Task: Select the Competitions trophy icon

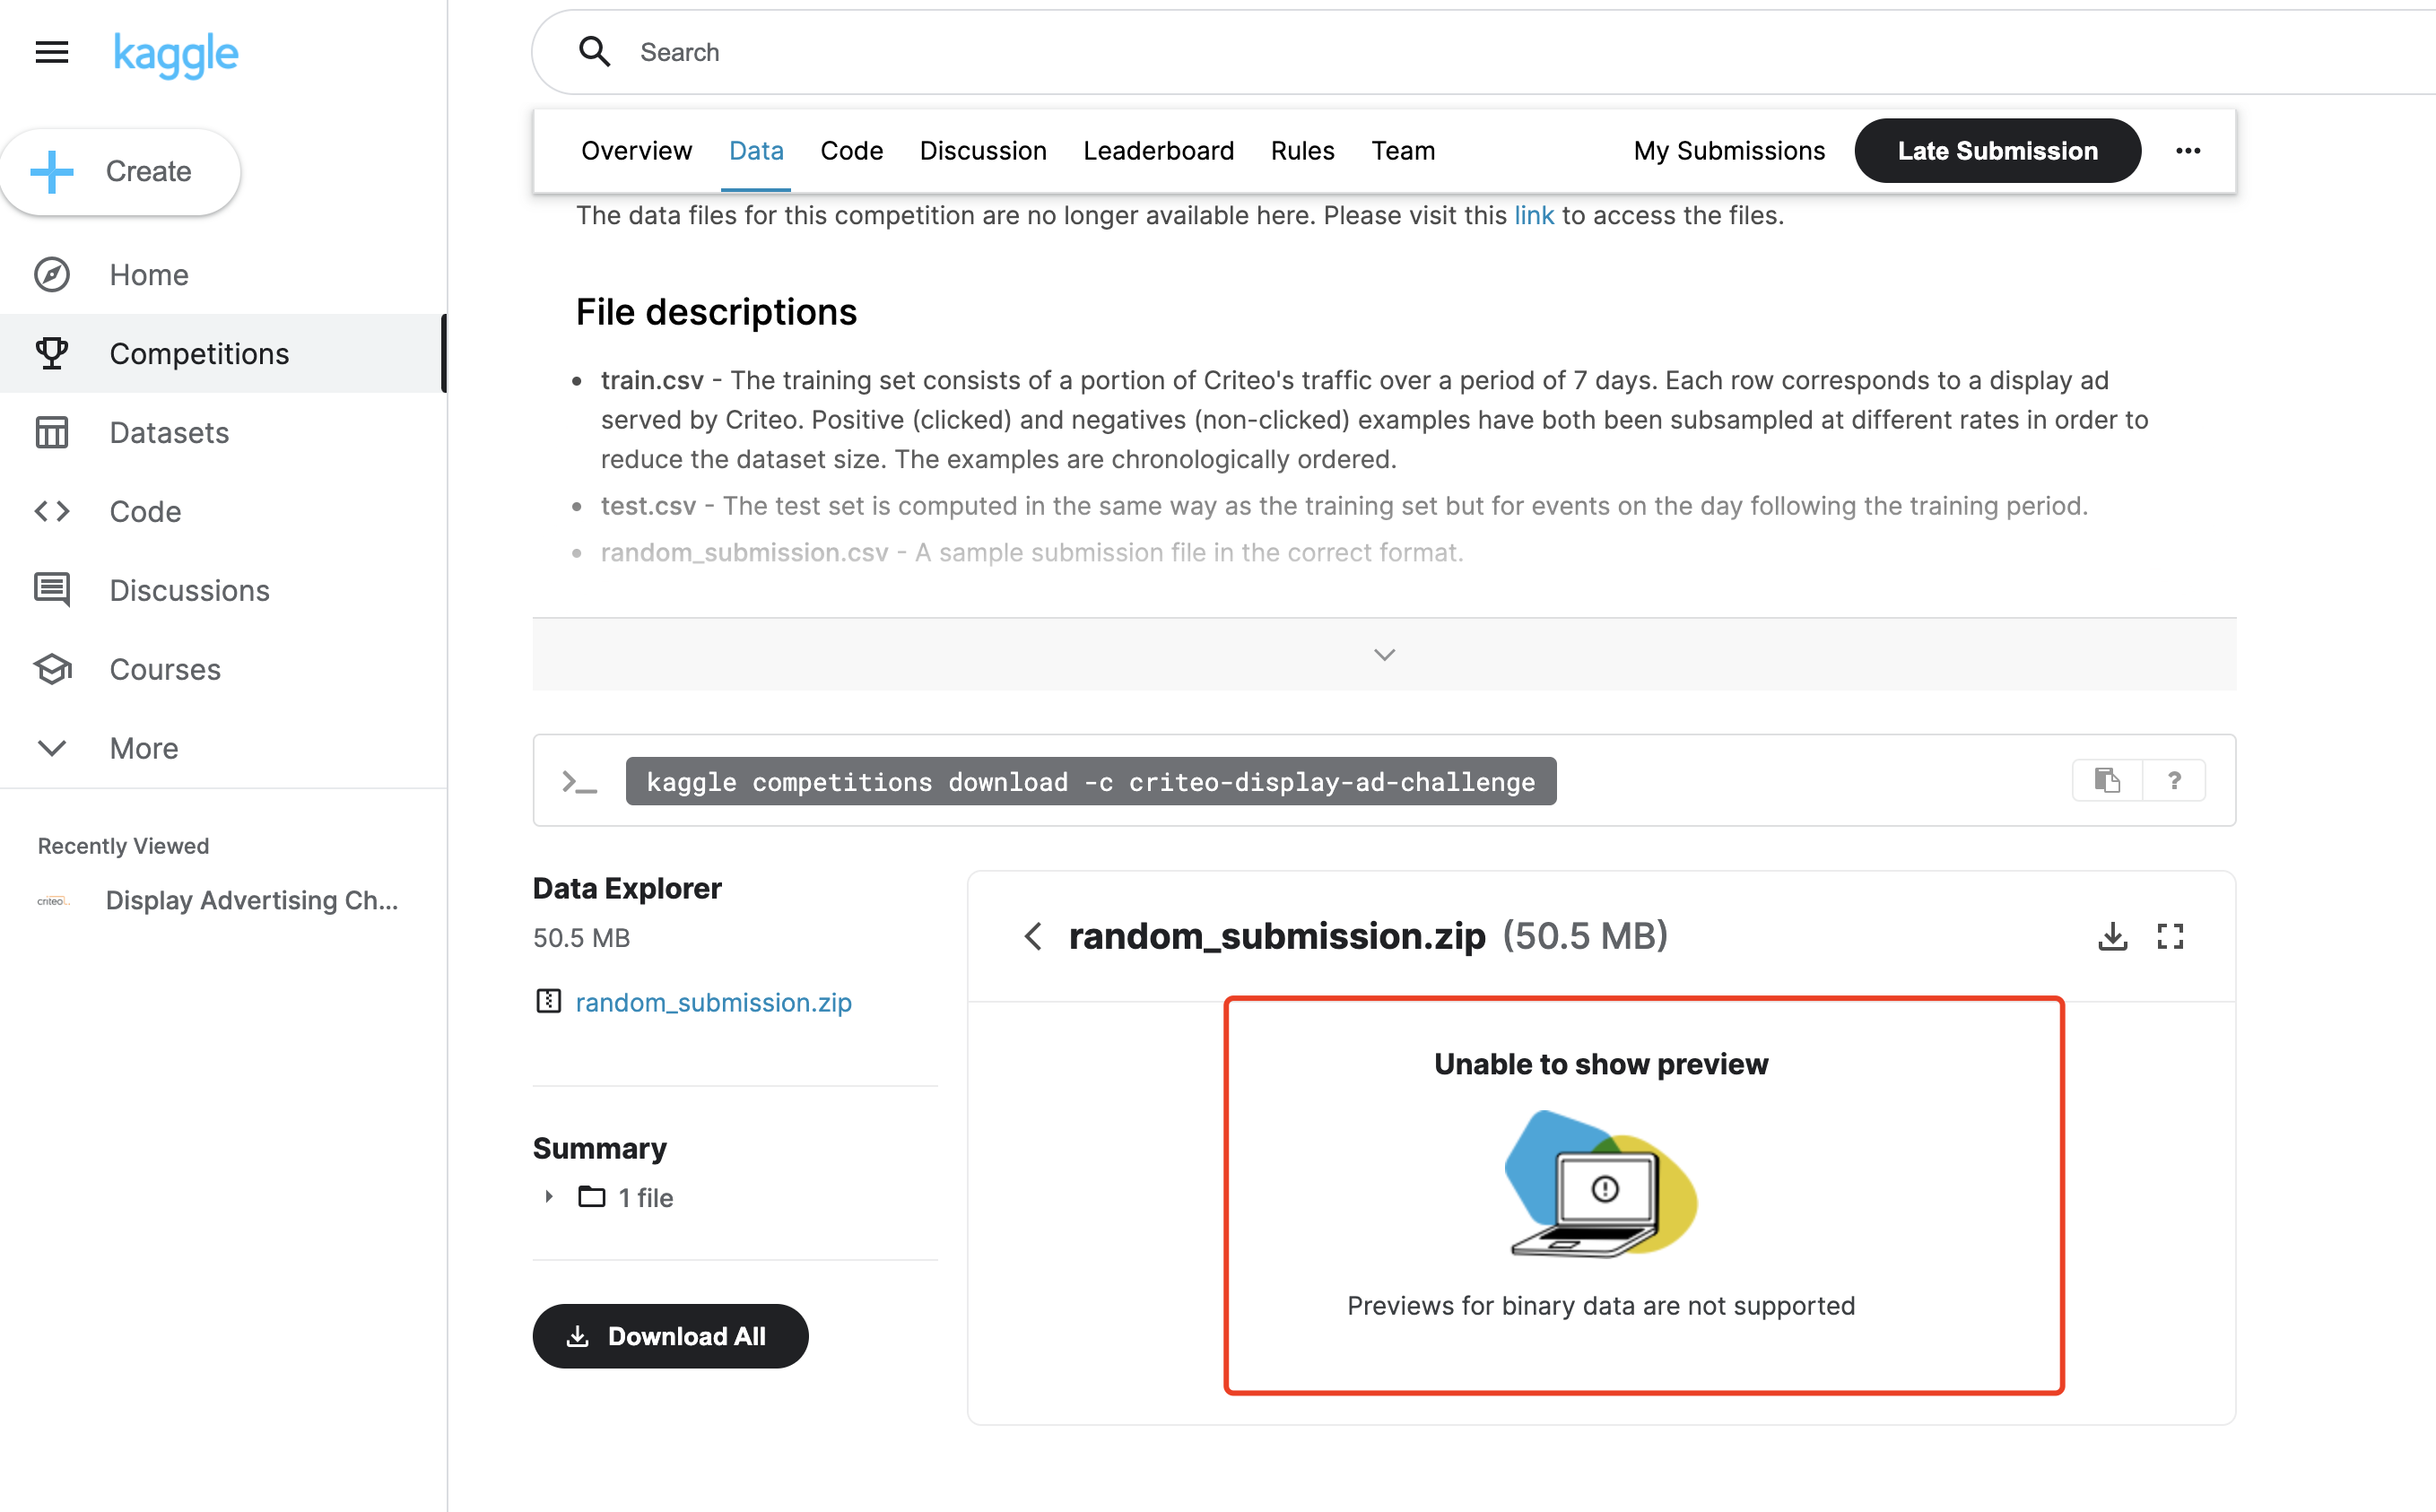Action: pos(52,353)
